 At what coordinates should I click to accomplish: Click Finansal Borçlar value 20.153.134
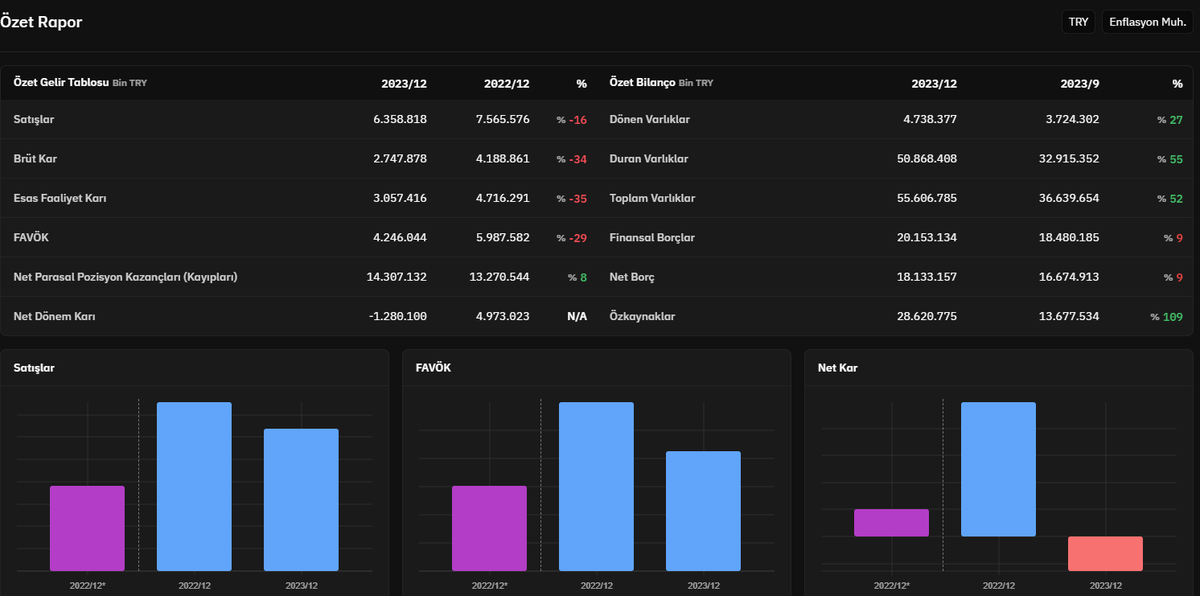(926, 238)
